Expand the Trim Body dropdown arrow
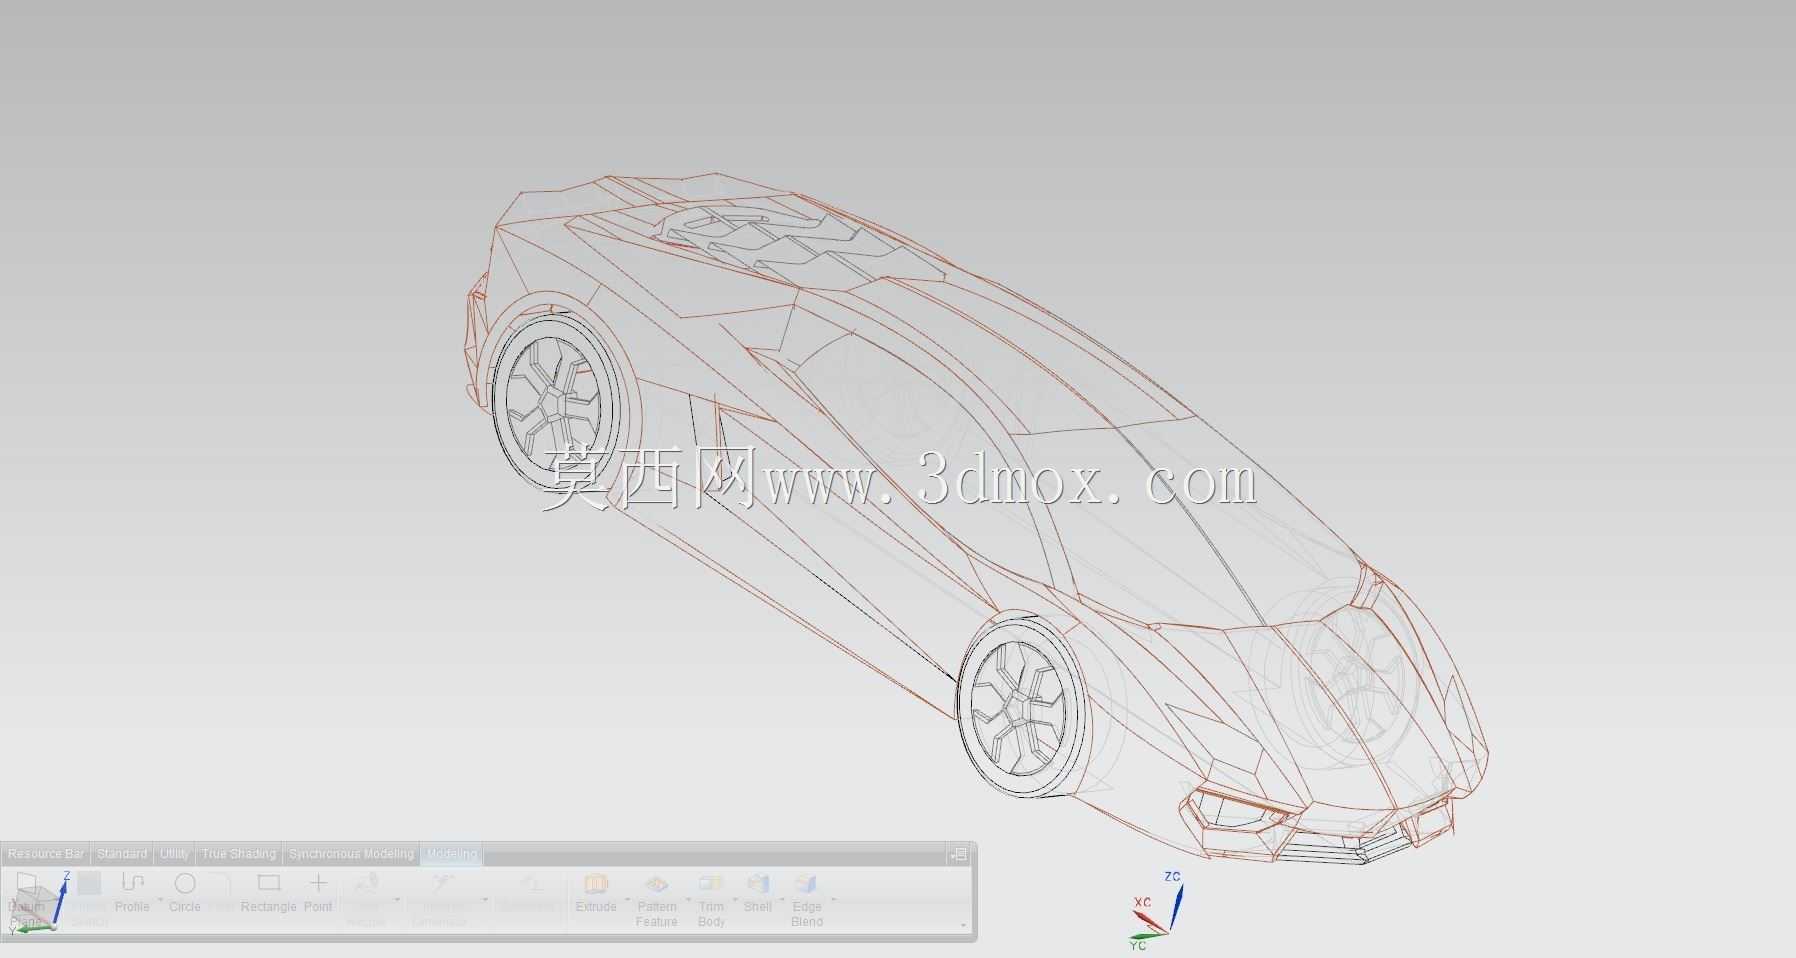Screen dimensions: 1796x958 click(x=734, y=900)
